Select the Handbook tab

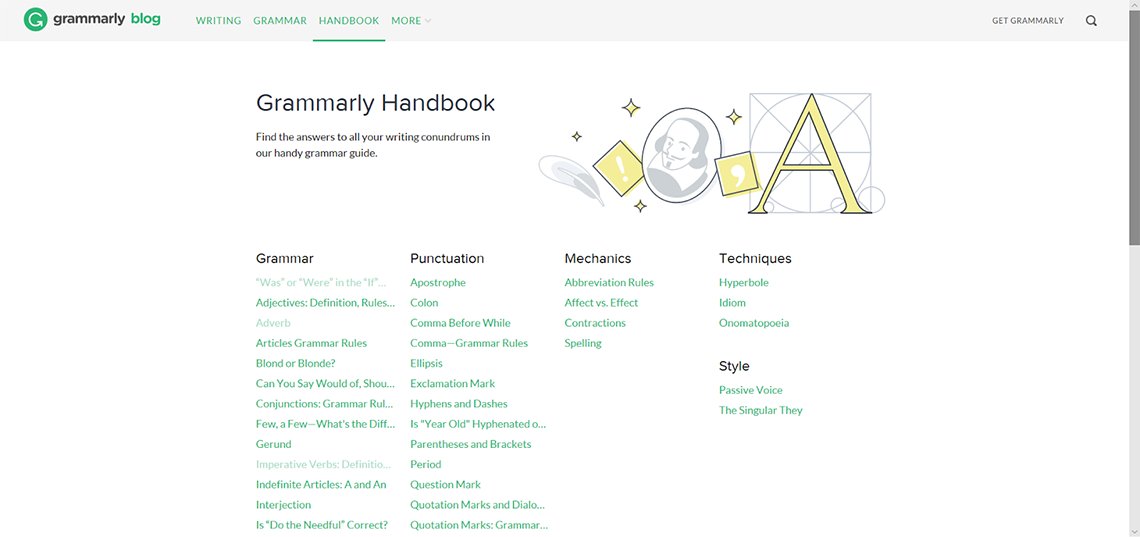pyautogui.click(x=349, y=21)
